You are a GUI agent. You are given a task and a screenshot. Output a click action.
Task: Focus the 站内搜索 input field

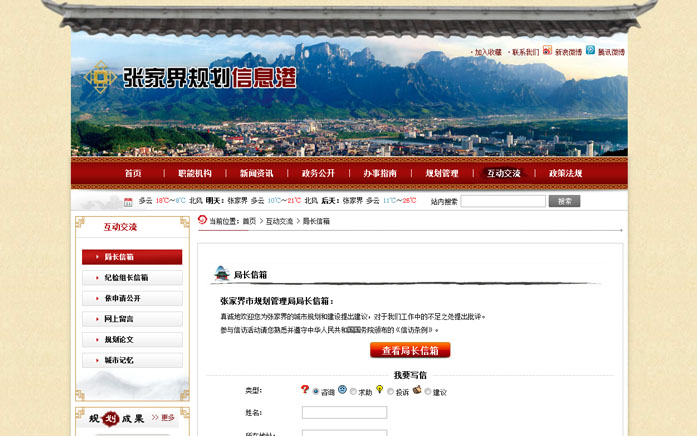tap(503, 201)
